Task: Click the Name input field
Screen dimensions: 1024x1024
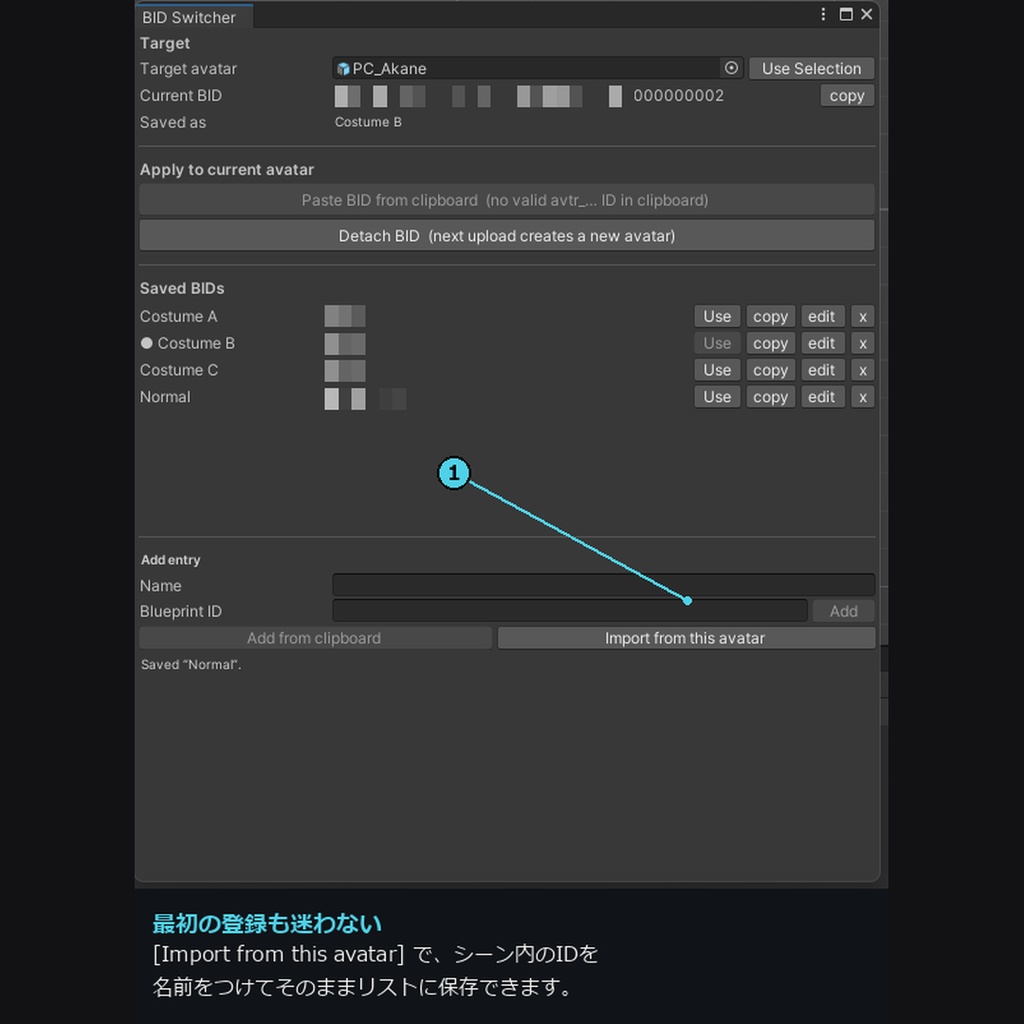Action: click(x=603, y=584)
